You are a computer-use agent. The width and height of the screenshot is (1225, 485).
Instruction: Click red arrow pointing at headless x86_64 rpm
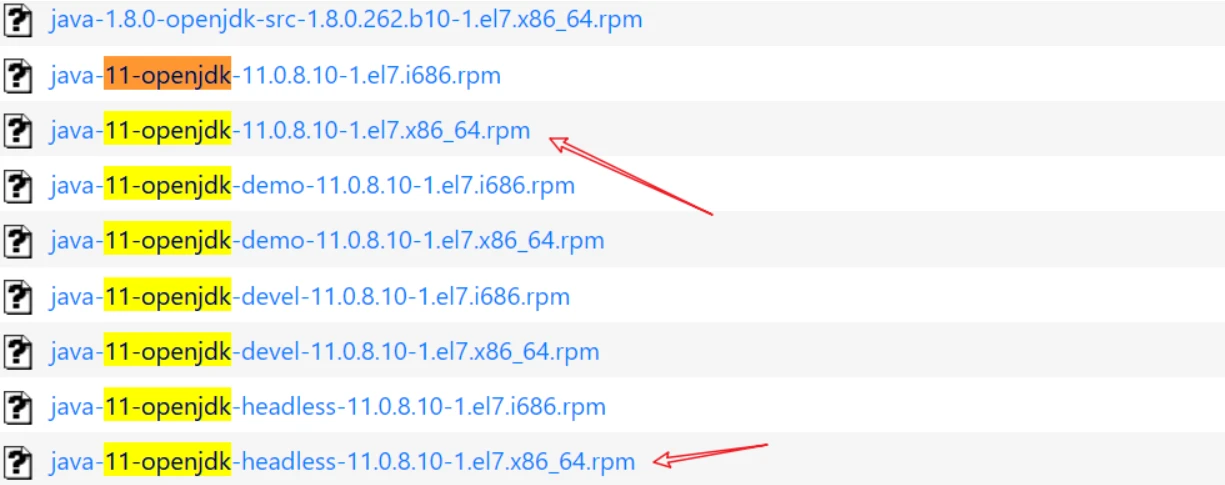point(710,453)
